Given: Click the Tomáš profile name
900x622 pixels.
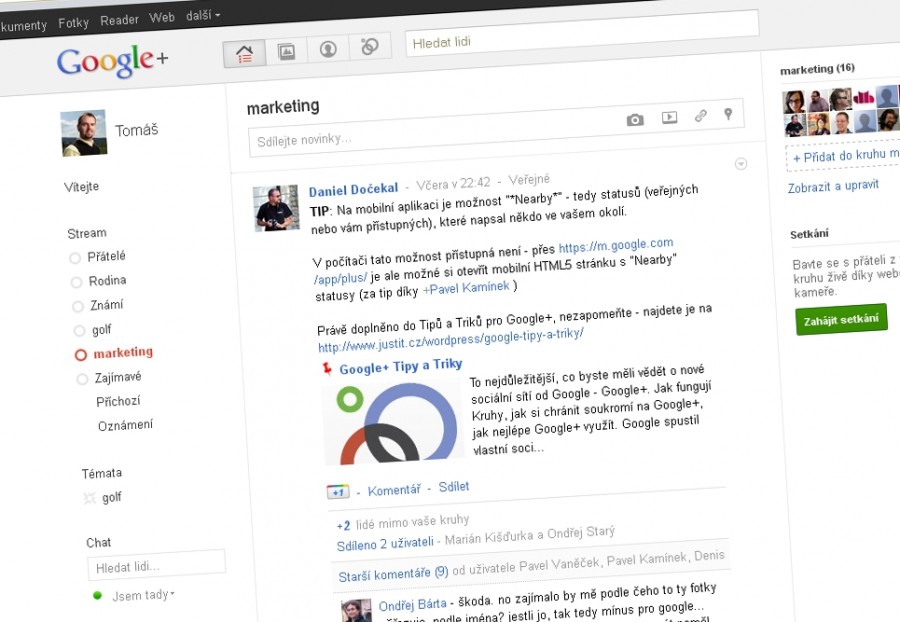Looking at the screenshot, I should tap(136, 130).
